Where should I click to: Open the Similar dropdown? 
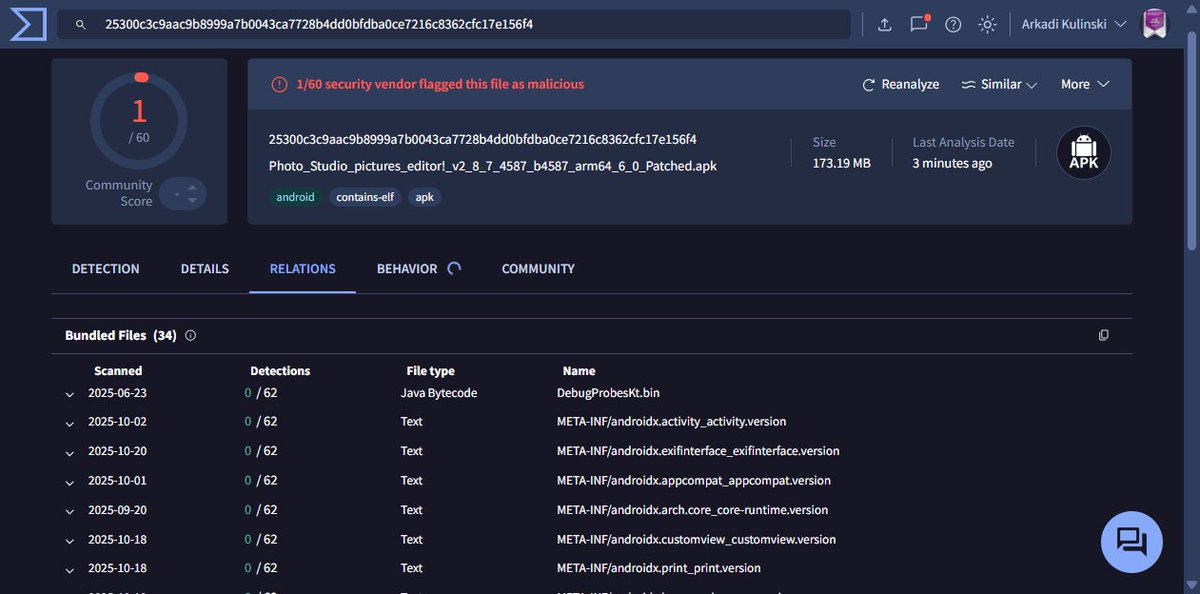pos(999,84)
